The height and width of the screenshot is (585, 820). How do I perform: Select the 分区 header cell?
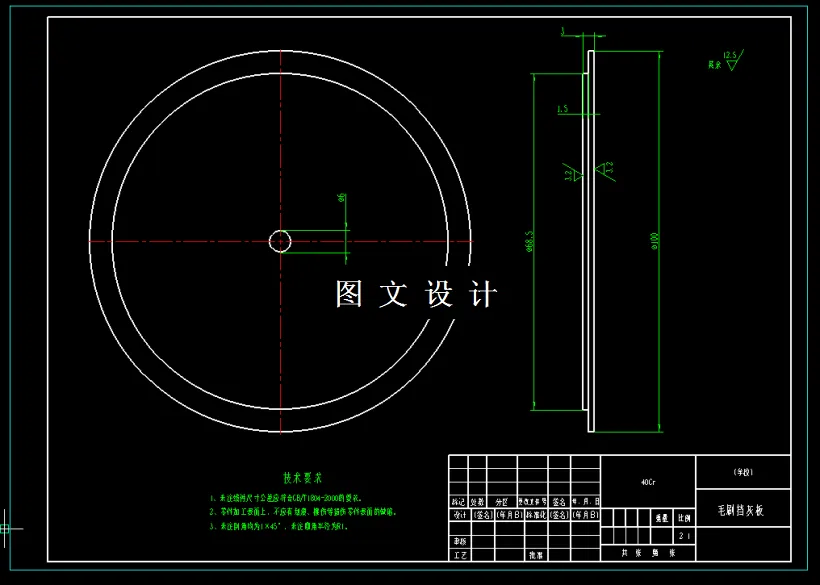pos(502,502)
